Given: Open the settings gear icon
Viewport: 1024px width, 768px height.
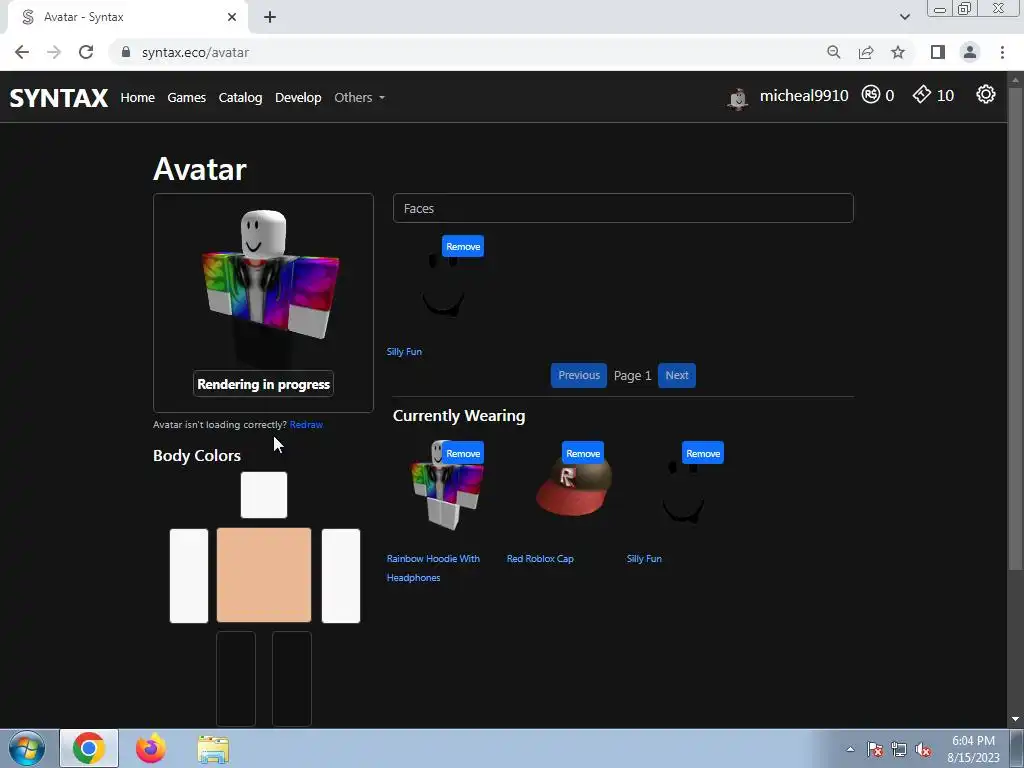Looking at the screenshot, I should pyautogui.click(x=985, y=95).
